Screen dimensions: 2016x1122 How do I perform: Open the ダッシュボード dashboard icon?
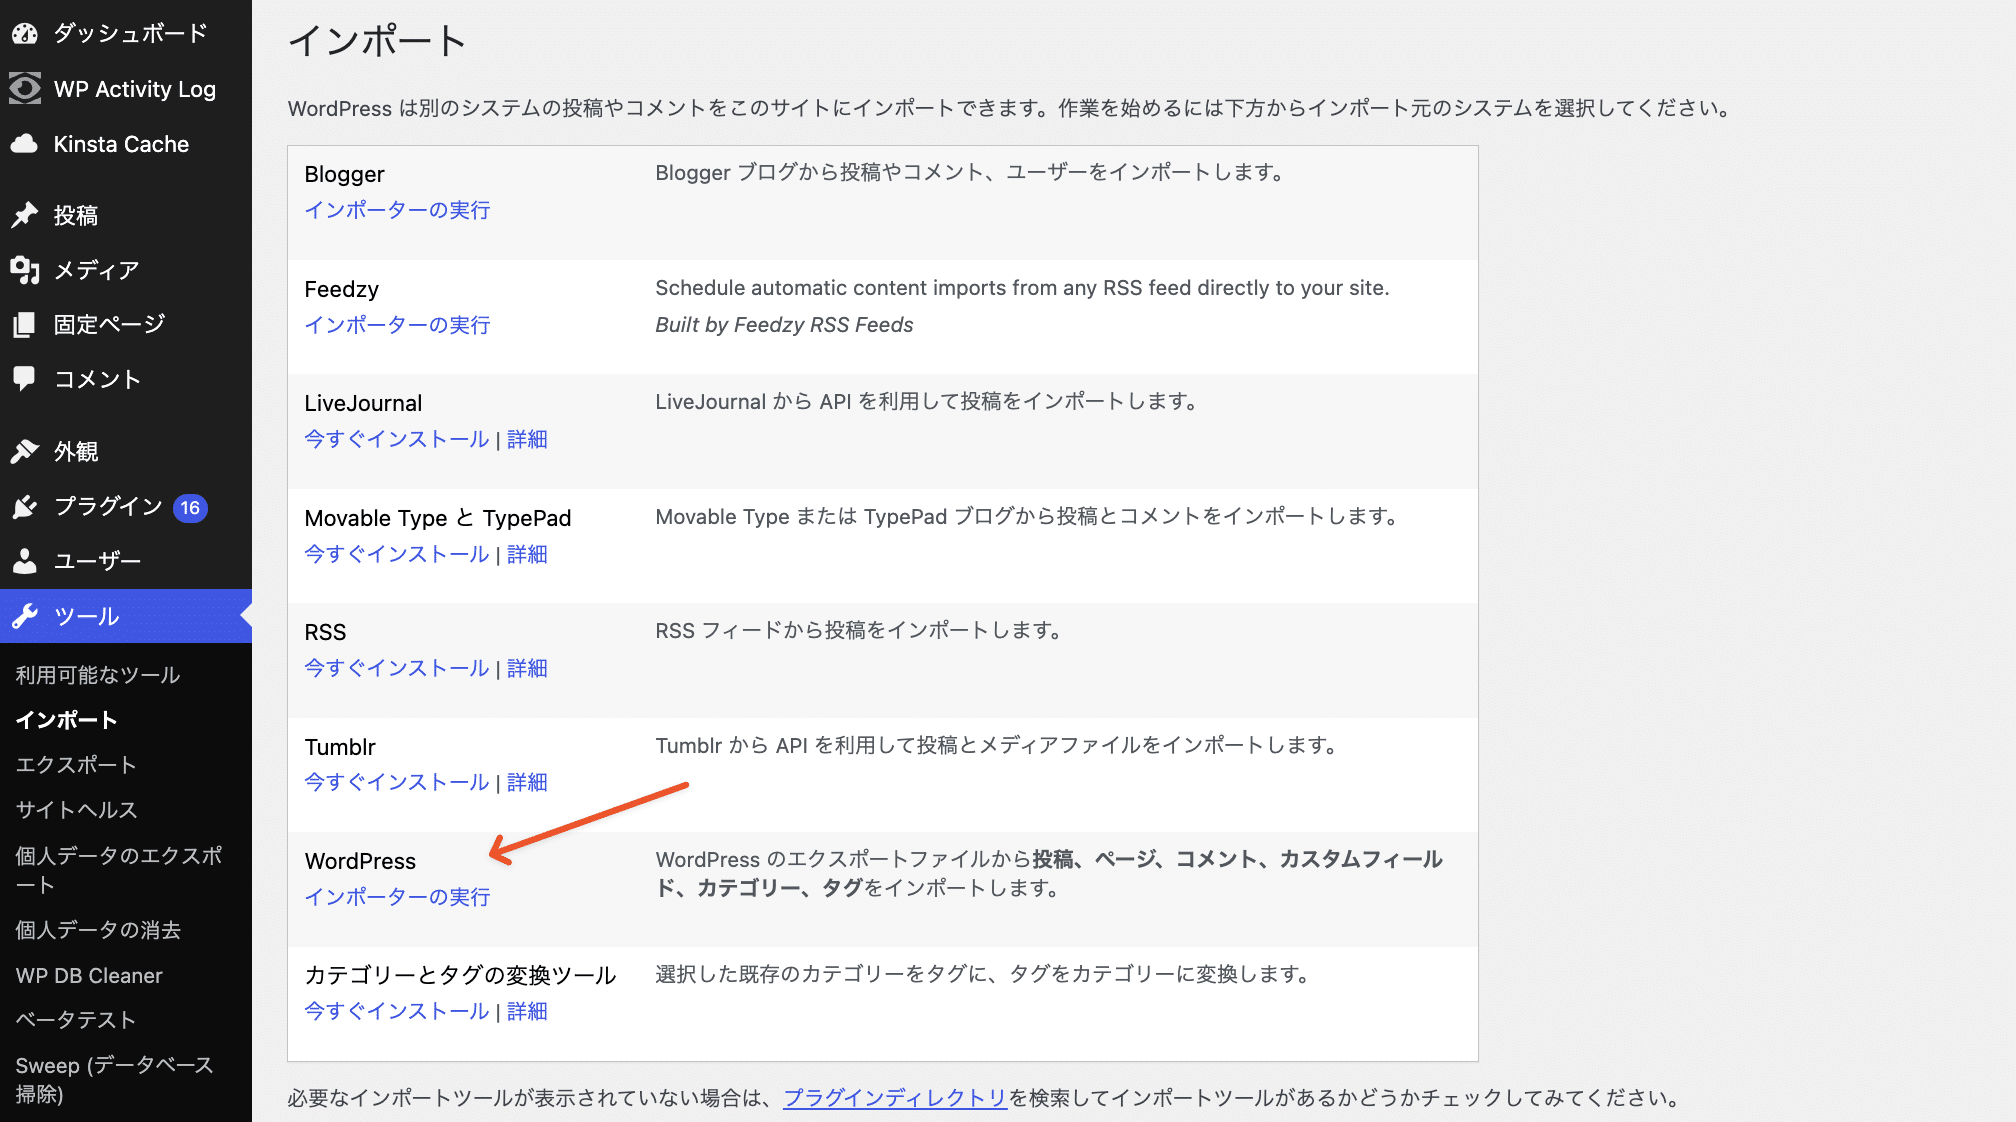click(25, 33)
